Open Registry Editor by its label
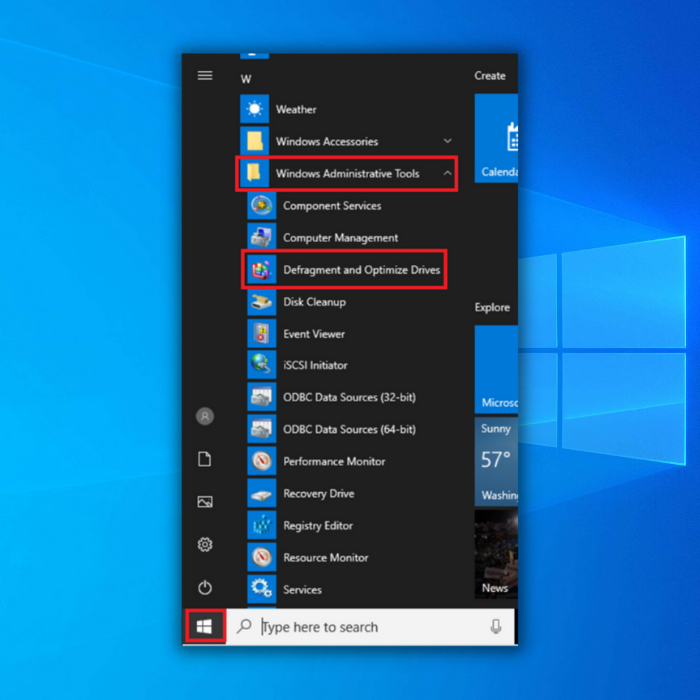The image size is (700, 700). click(x=318, y=526)
